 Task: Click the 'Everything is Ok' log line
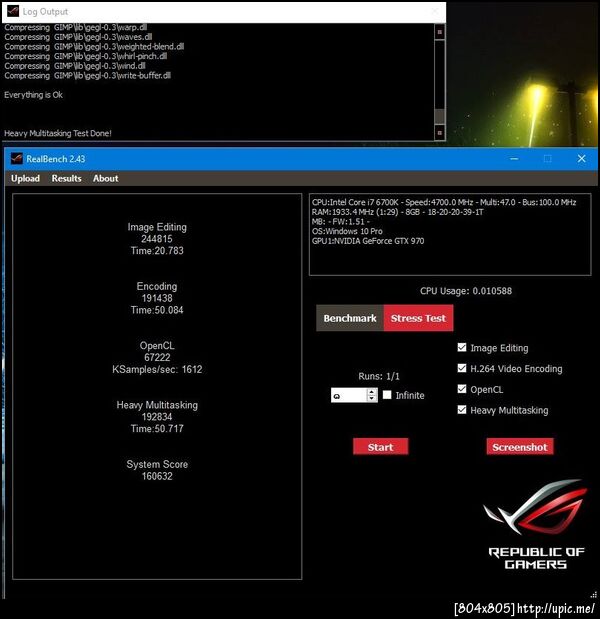tap(34, 95)
